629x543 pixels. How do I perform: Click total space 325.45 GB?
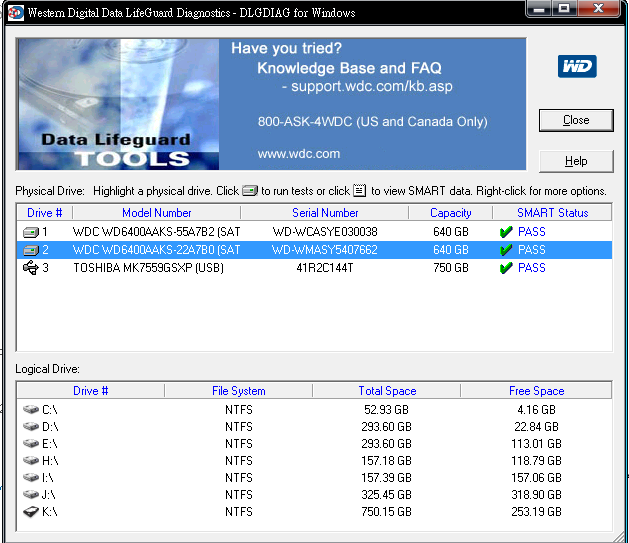coord(386,494)
